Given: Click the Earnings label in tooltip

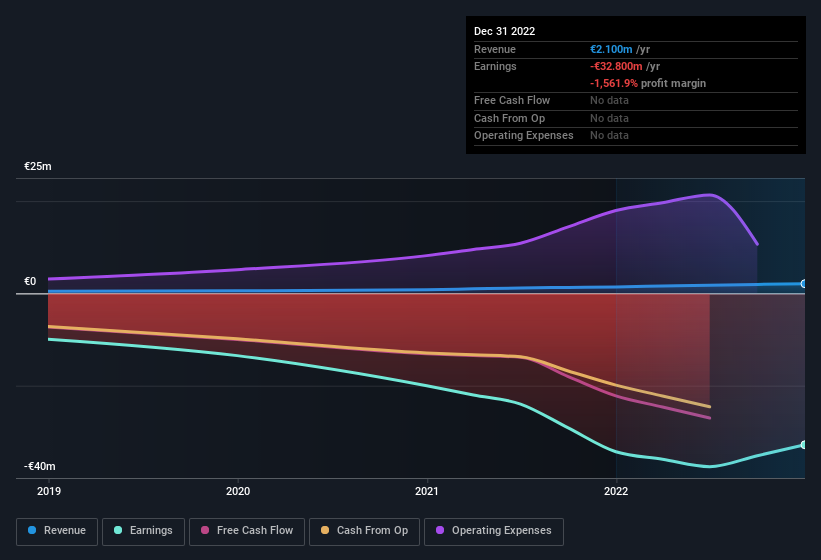Looking at the screenshot, I should point(495,66).
